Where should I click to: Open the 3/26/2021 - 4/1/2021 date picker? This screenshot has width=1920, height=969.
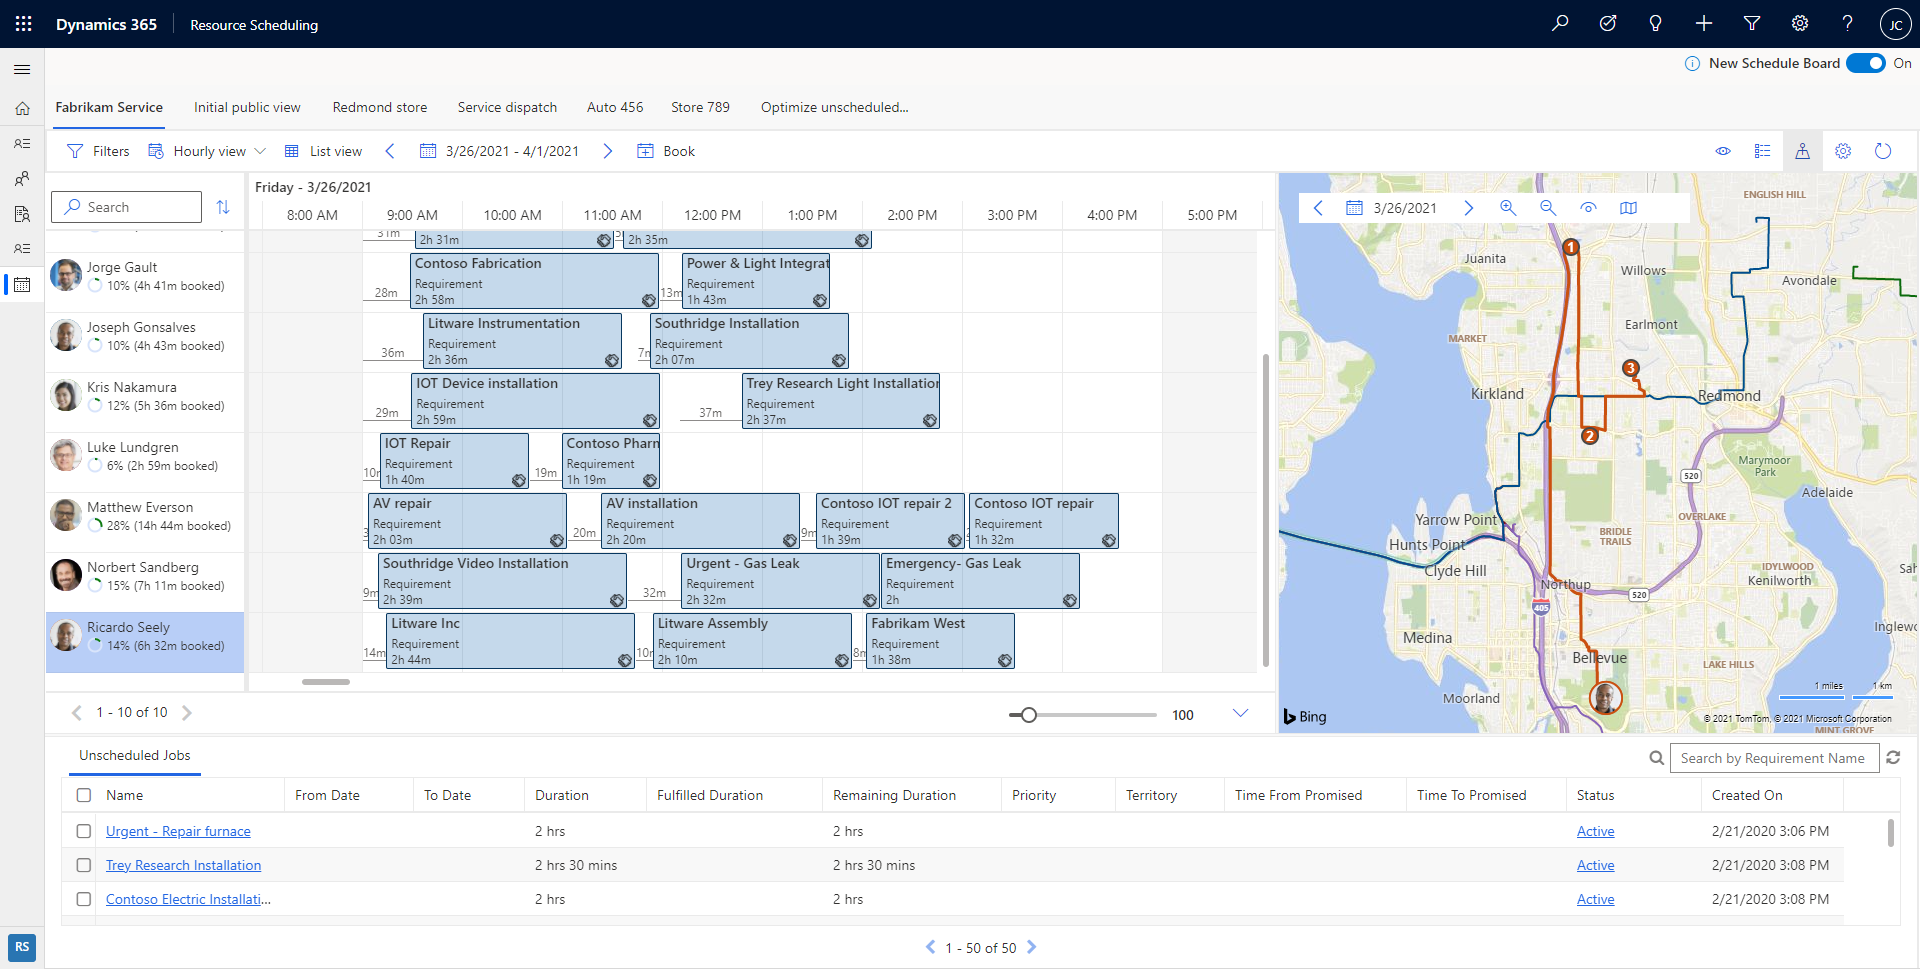point(499,151)
